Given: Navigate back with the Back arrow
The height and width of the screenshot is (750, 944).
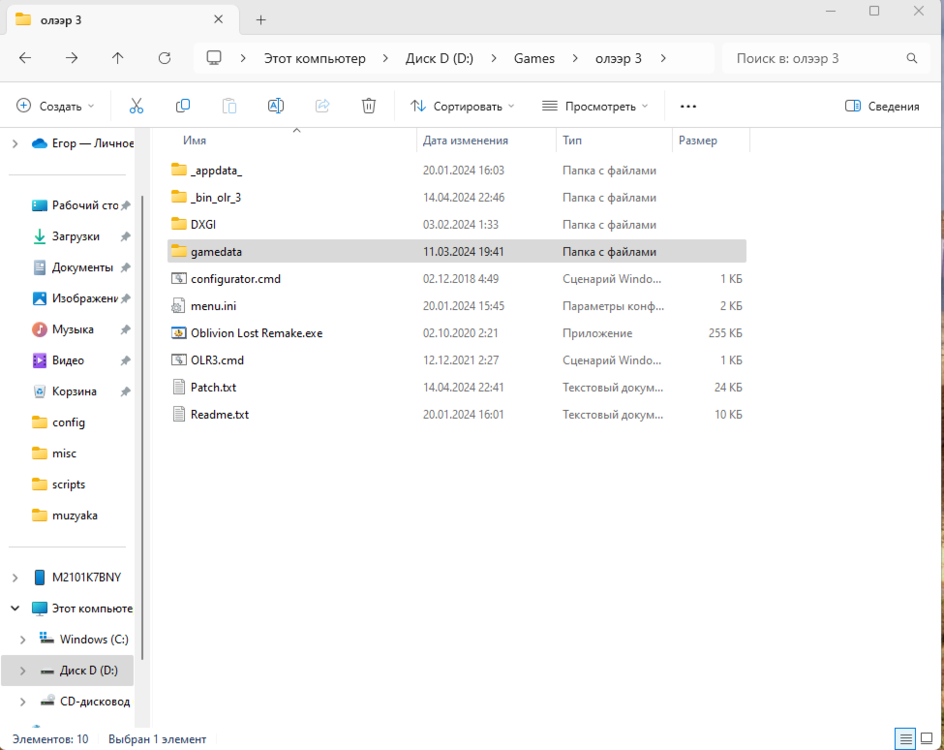Looking at the screenshot, I should tap(26, 58).
